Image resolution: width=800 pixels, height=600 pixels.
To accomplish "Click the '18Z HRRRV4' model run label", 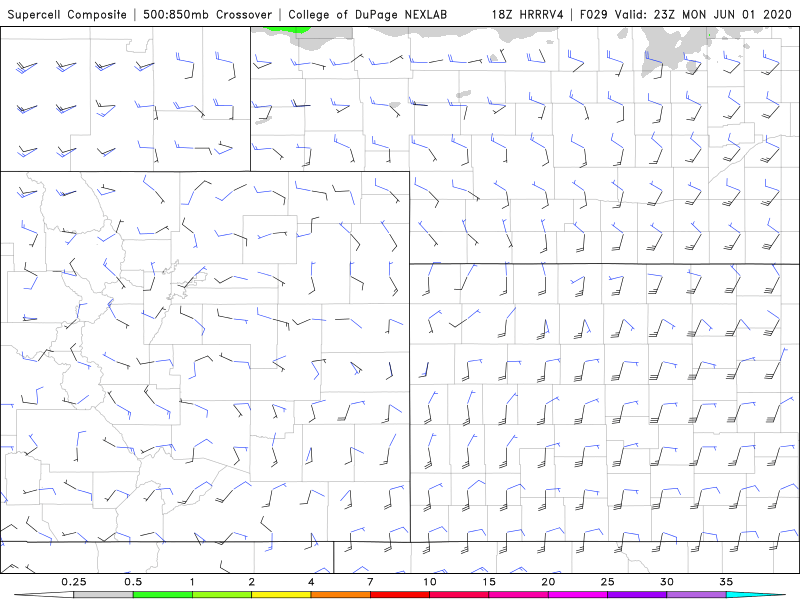I will pyautogui.click(x=528, y=14).
